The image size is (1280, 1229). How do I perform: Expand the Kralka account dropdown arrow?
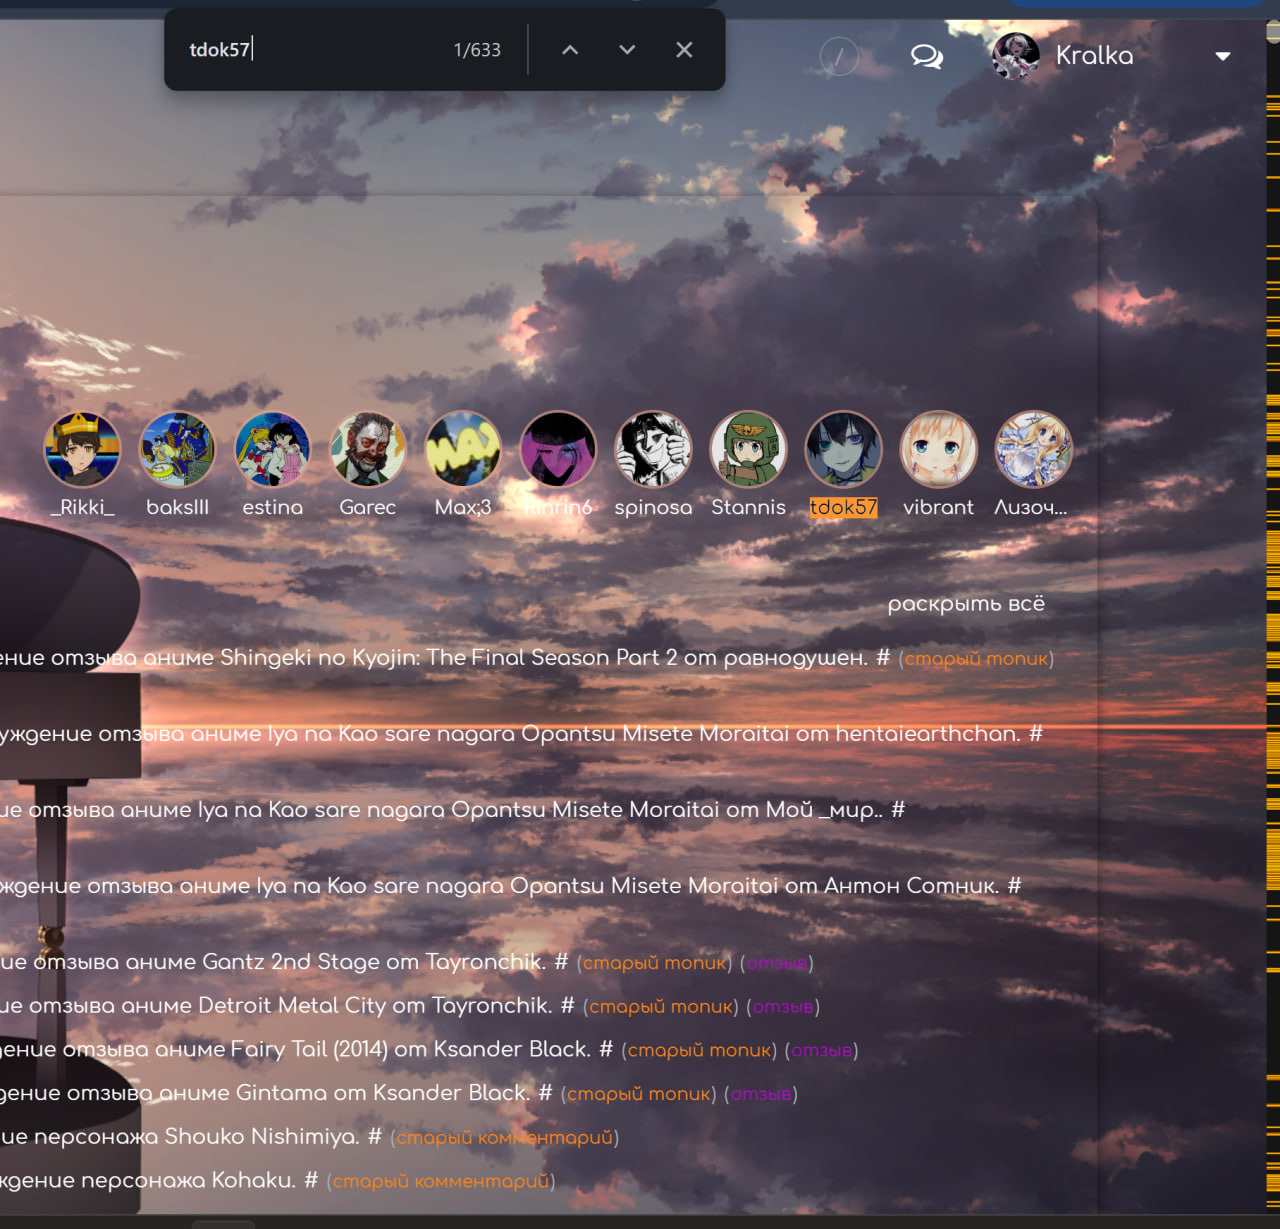click(x=1222, y=56)
